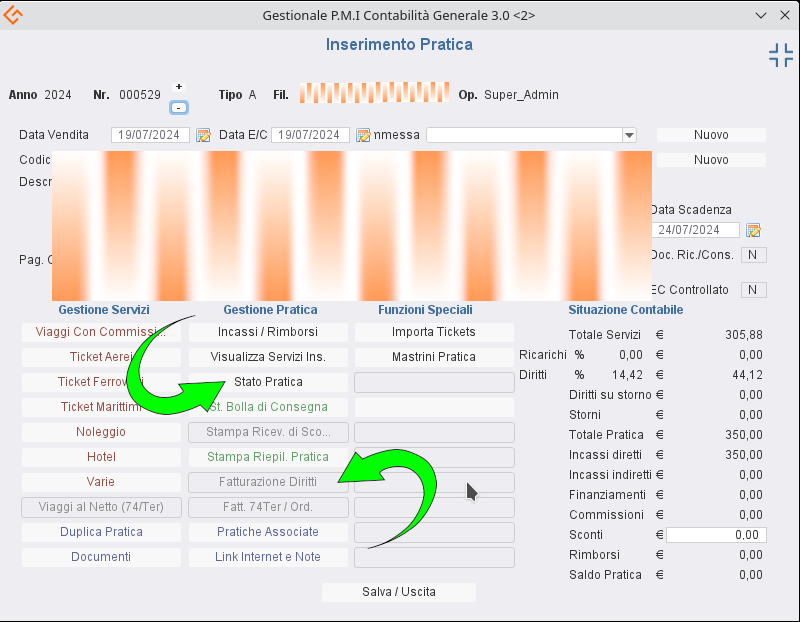The height and width of the screenshot is (622, 800).
Task: Open Mastrini Pratica
Action: [x=433, y=357]
